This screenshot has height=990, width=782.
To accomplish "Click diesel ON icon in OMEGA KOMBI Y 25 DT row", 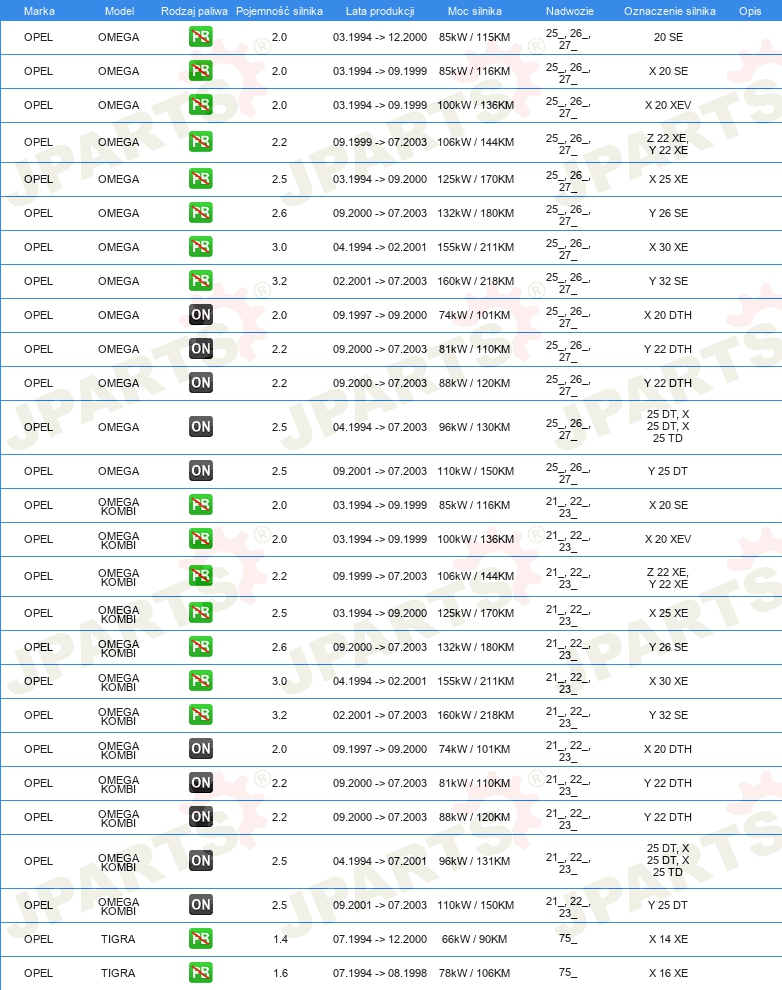I will pyautogui.click(x=201, y=905).
